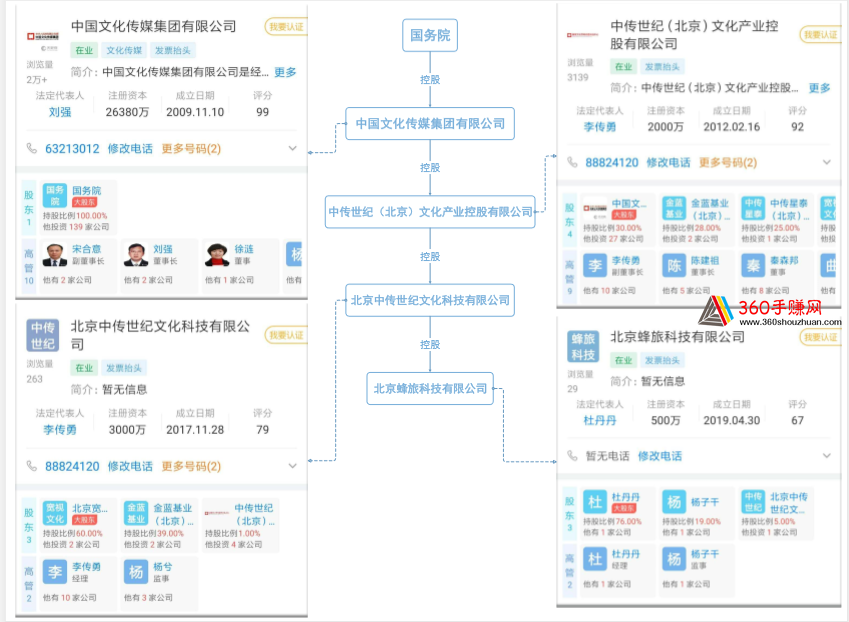Open 国务院 shareholder icon
The height and width of the screenshot is (622, 849).
pos(55,195)
